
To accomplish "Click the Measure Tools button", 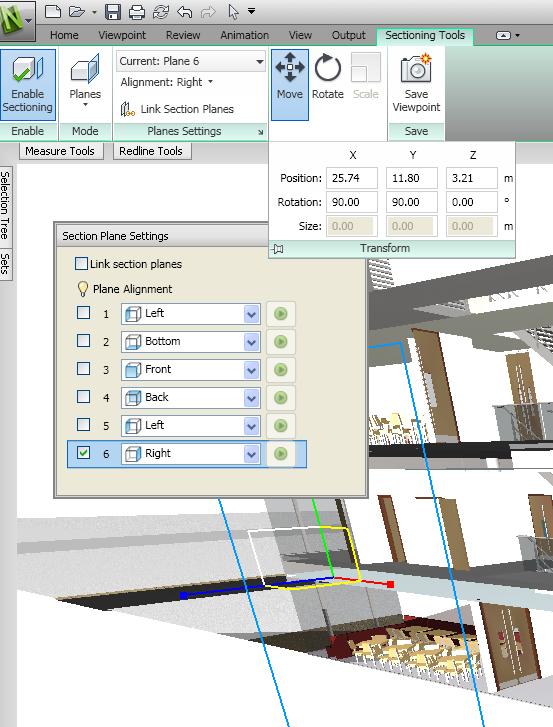I will (x=60, y=151).
